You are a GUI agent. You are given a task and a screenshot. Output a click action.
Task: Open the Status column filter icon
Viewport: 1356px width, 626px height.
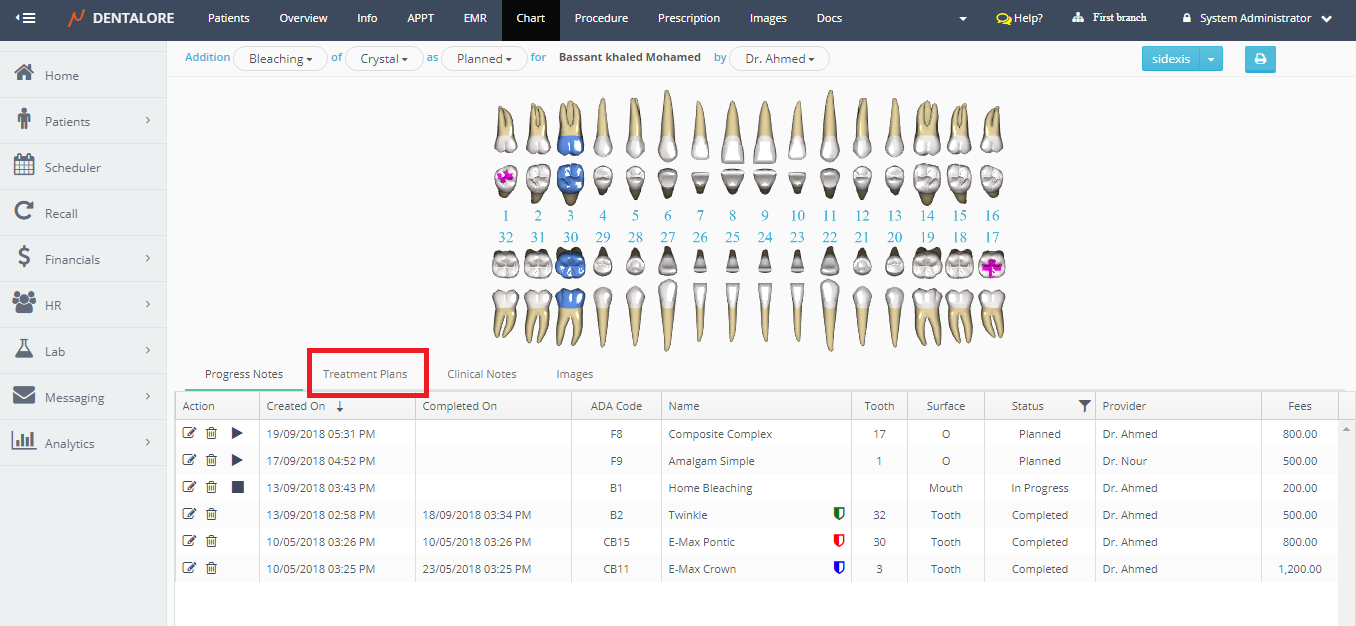coord(1084,406)
